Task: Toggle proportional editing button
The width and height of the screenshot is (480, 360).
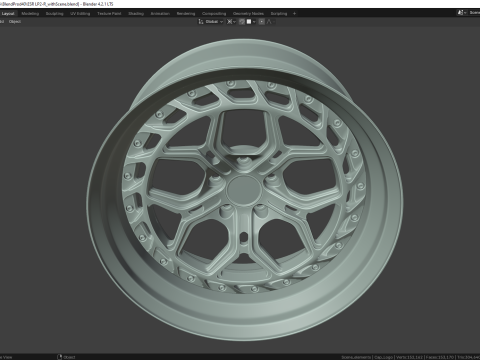Action: click(x=262, y=22)
